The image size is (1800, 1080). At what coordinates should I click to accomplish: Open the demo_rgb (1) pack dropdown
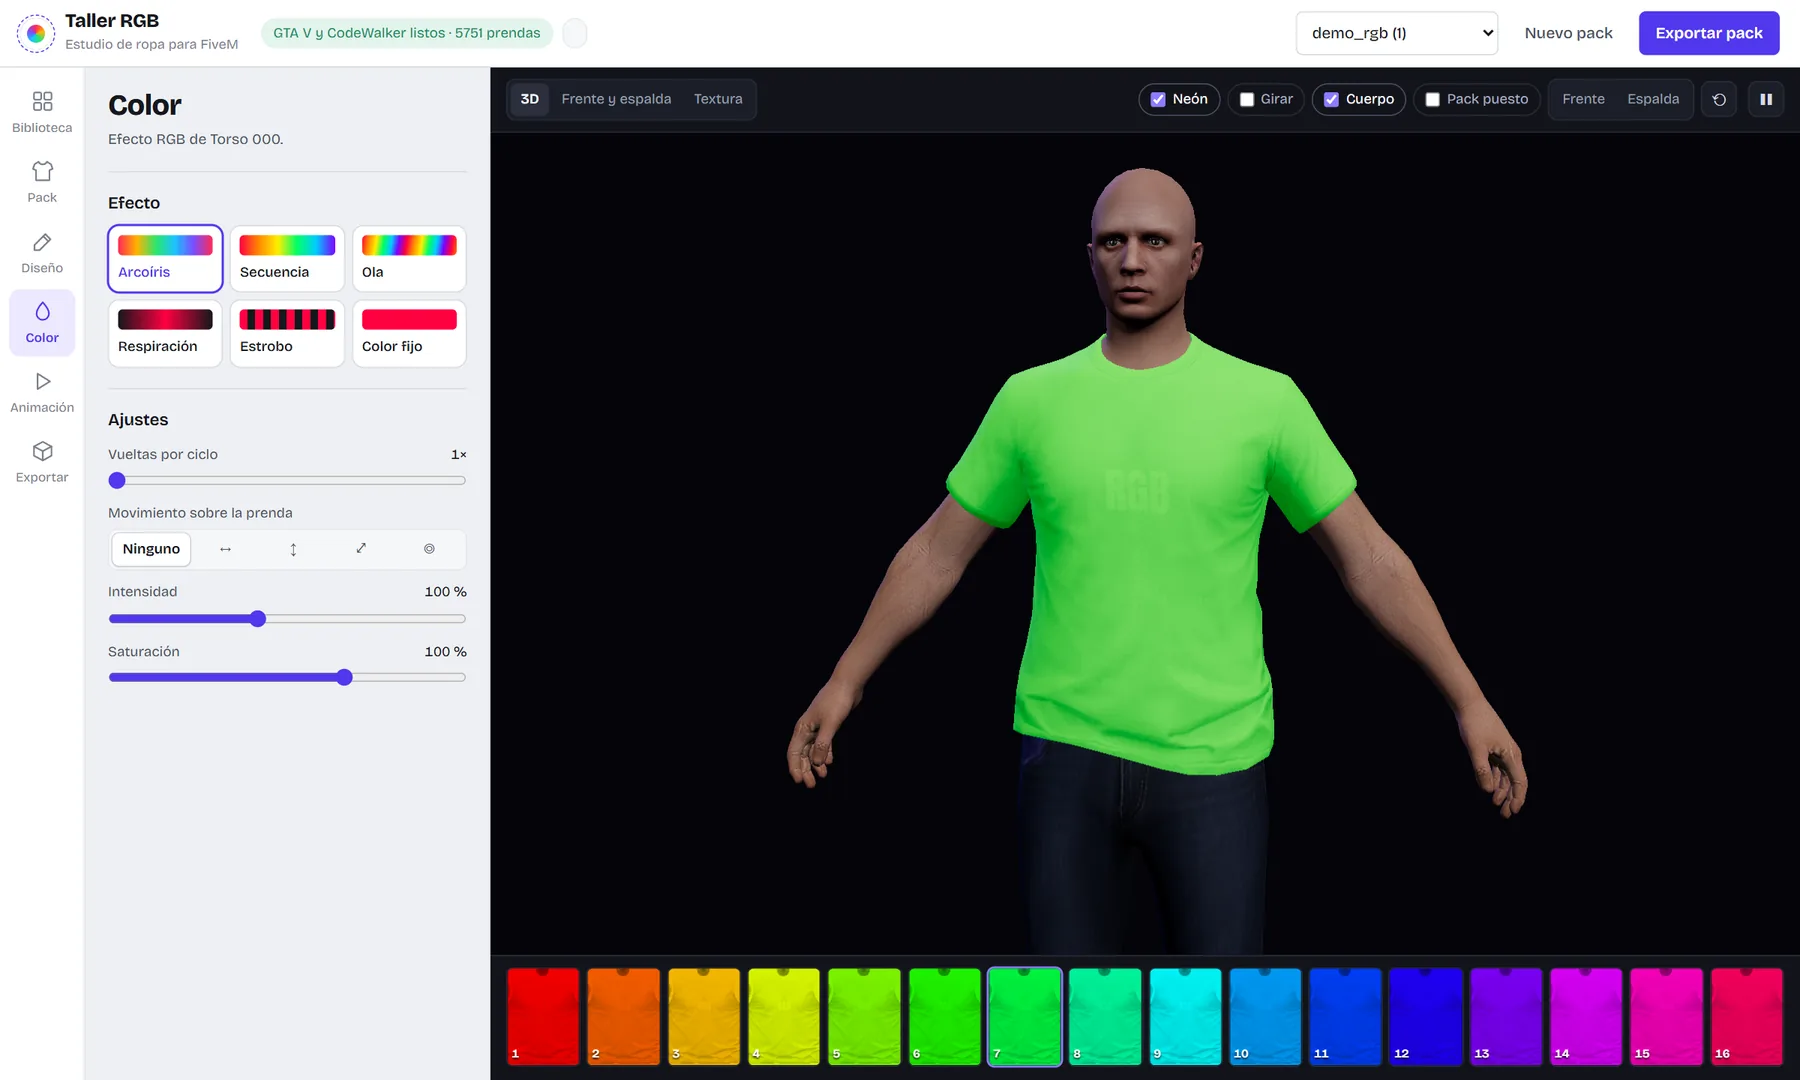1397,33
